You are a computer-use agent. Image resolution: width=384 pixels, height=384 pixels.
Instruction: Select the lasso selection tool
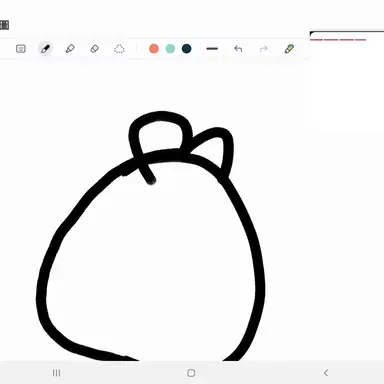coord(119,49)
